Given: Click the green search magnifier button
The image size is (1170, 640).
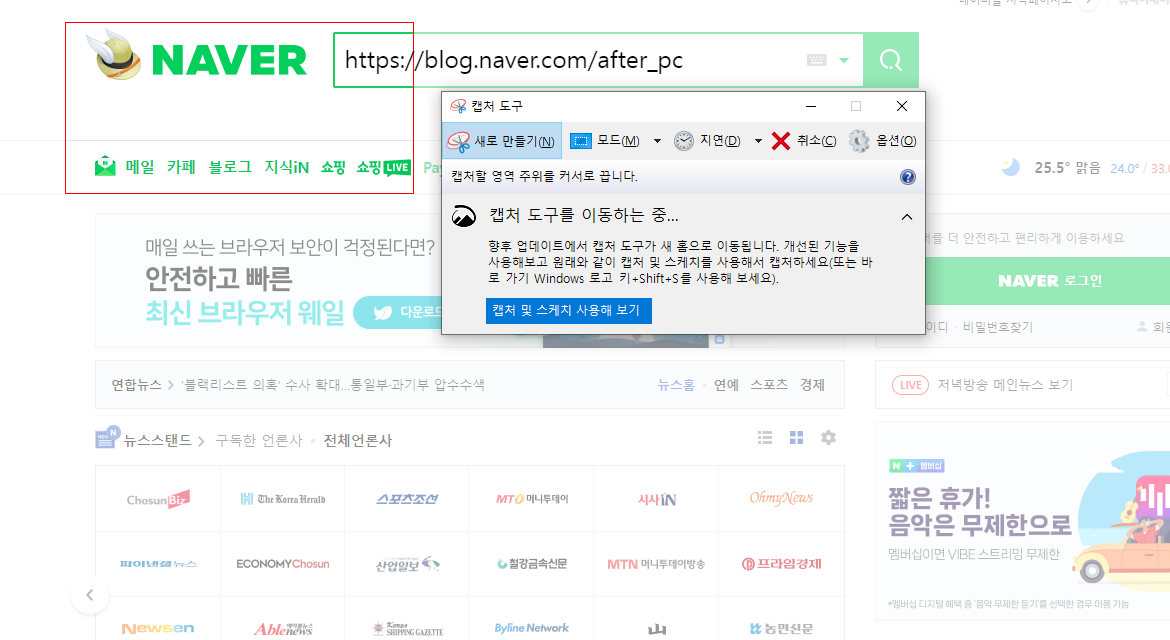Looking at the screenshot, I should point(890,60).
